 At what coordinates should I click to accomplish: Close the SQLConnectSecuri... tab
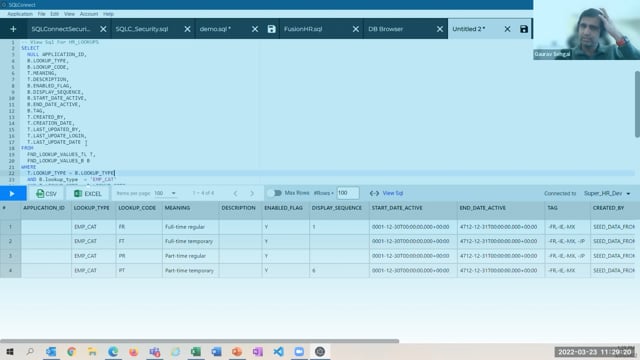click(x=103, y=29)
